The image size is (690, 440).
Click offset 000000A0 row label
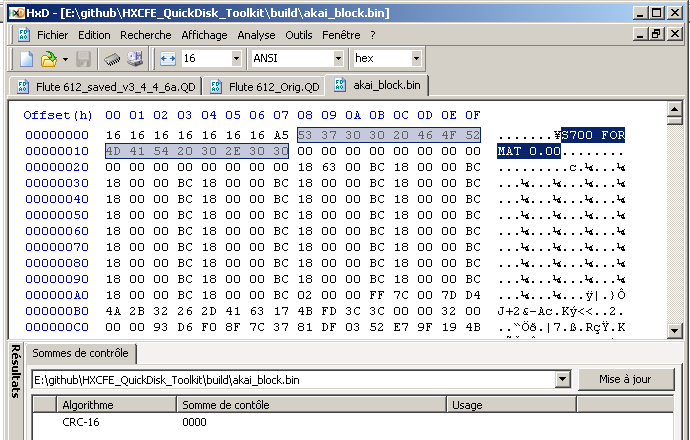click(x=57, y=295)
